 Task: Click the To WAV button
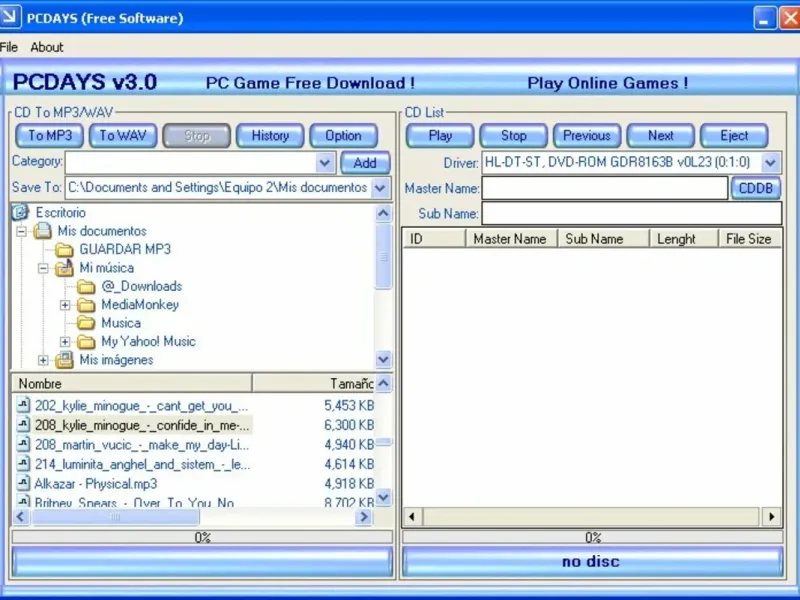tap(123, 136)
